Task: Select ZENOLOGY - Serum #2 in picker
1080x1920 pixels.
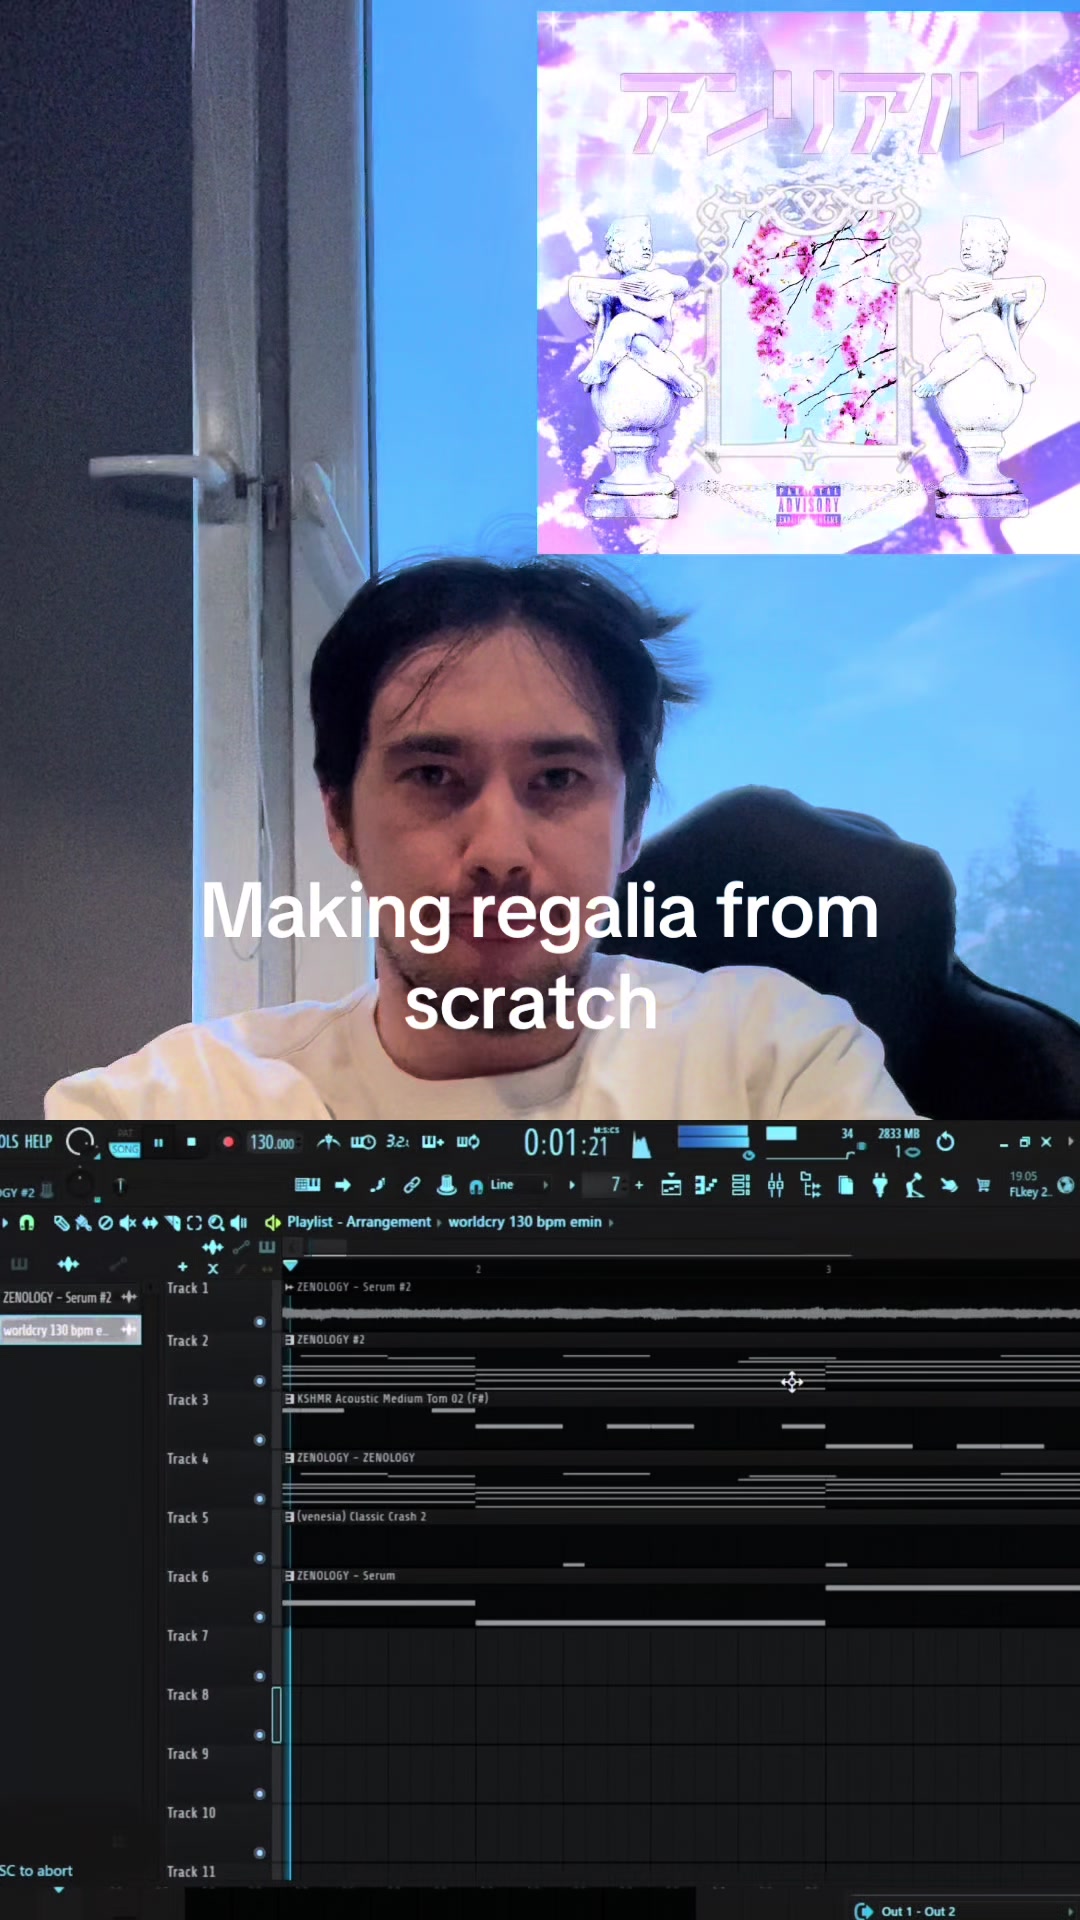Action: coord(70,1297)
